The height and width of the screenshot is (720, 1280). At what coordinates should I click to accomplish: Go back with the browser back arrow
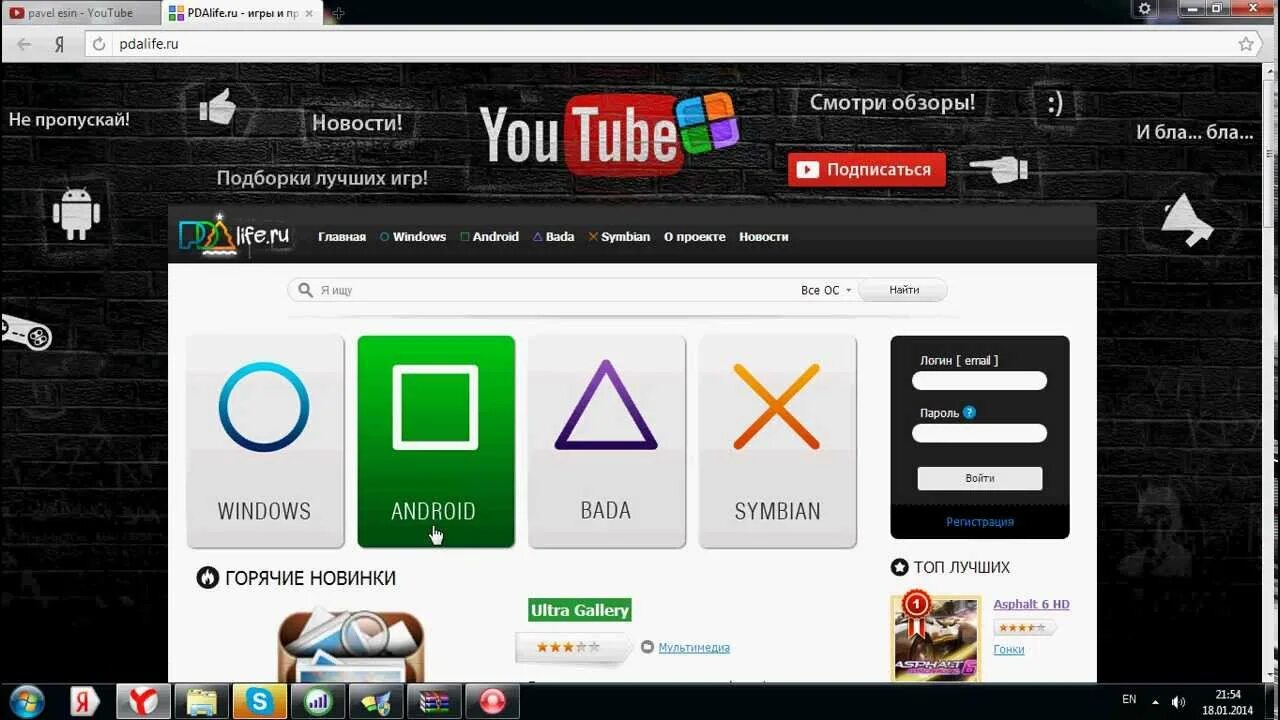(x=25, y=44)
